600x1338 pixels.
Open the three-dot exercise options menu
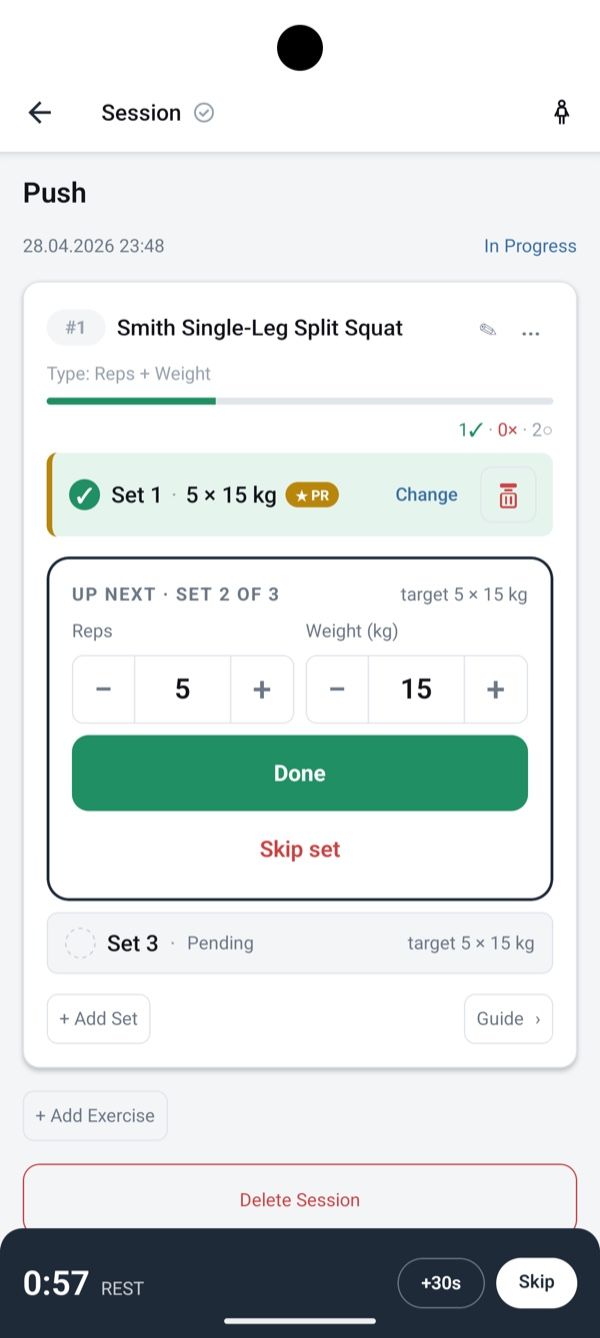click(531, 333)
